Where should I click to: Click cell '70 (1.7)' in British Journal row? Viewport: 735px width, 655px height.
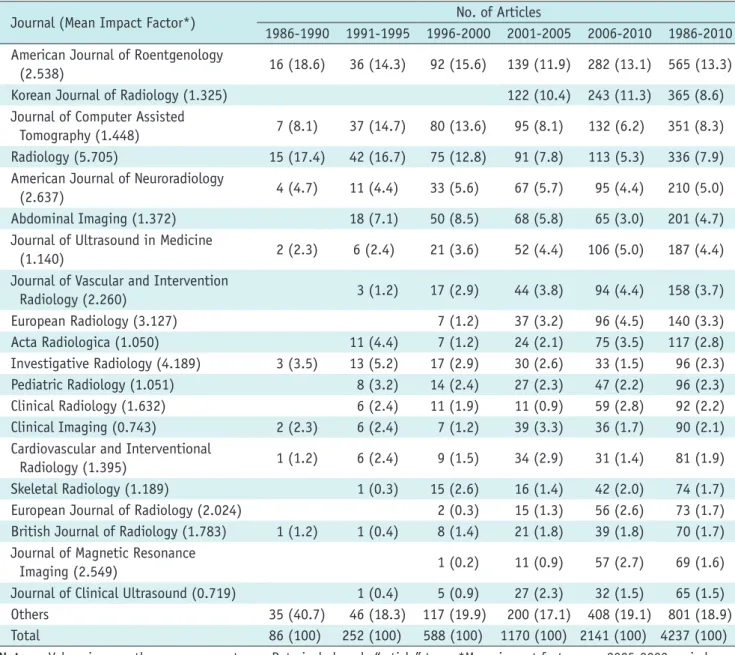click(x=700, y=532)
